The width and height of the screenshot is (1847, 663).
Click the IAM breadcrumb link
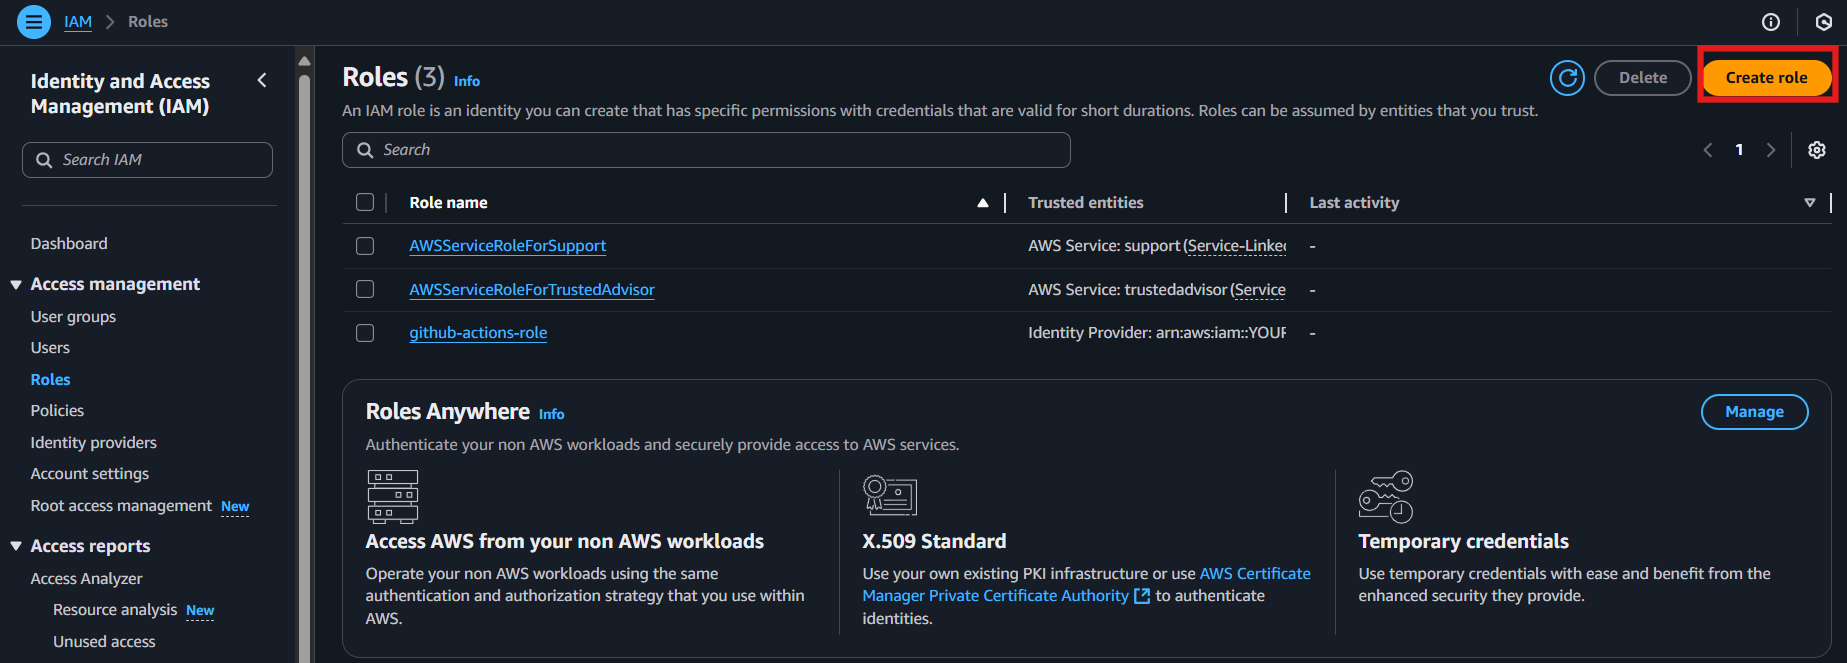(78, 22)
